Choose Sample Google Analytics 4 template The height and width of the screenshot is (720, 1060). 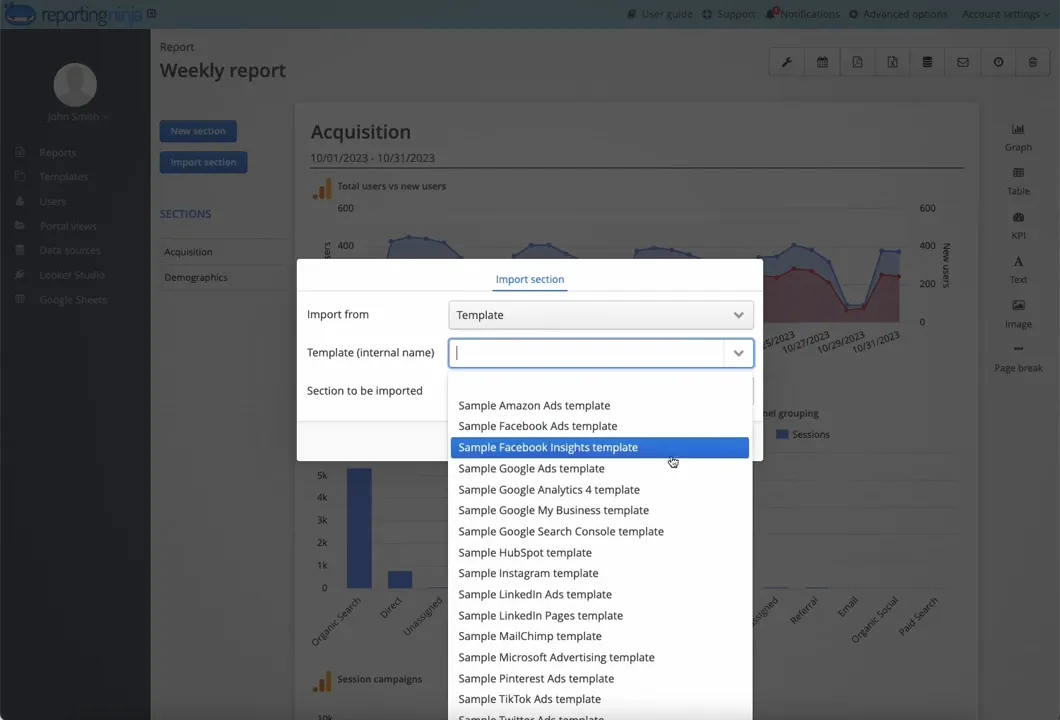600,489
